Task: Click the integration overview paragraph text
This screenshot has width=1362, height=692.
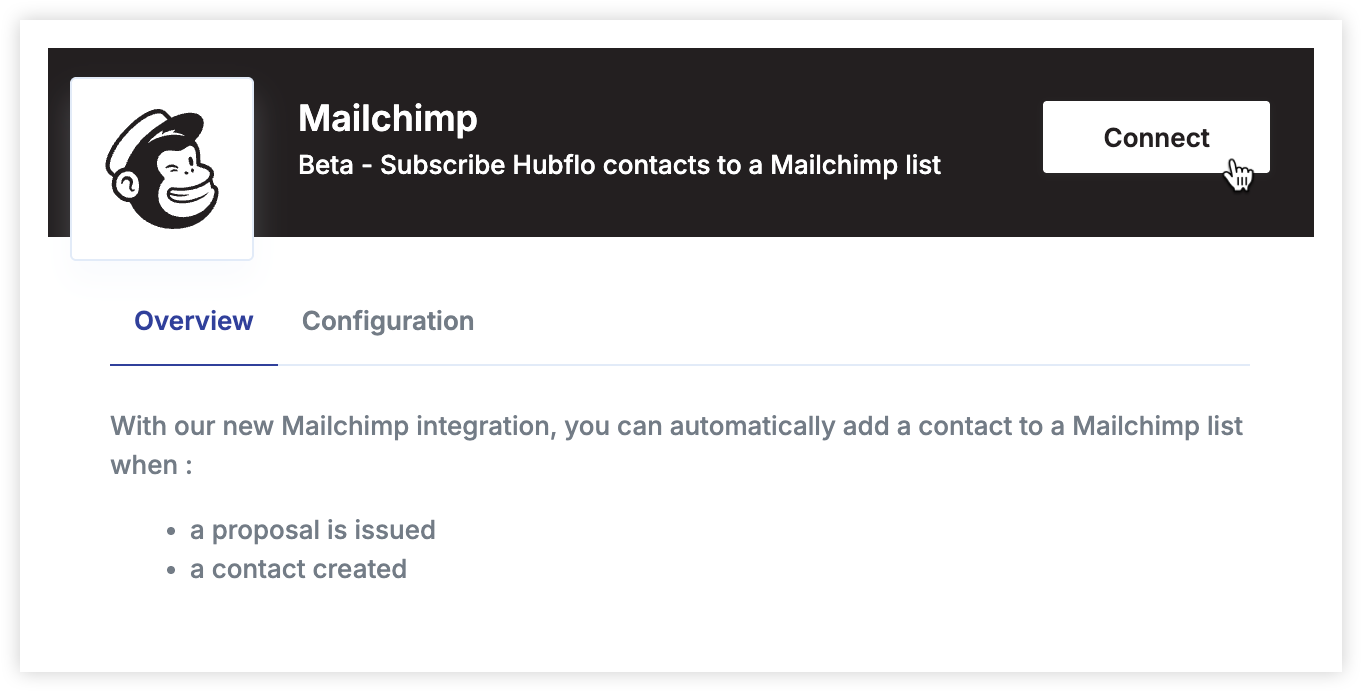Action: click(x=676, y=445)
